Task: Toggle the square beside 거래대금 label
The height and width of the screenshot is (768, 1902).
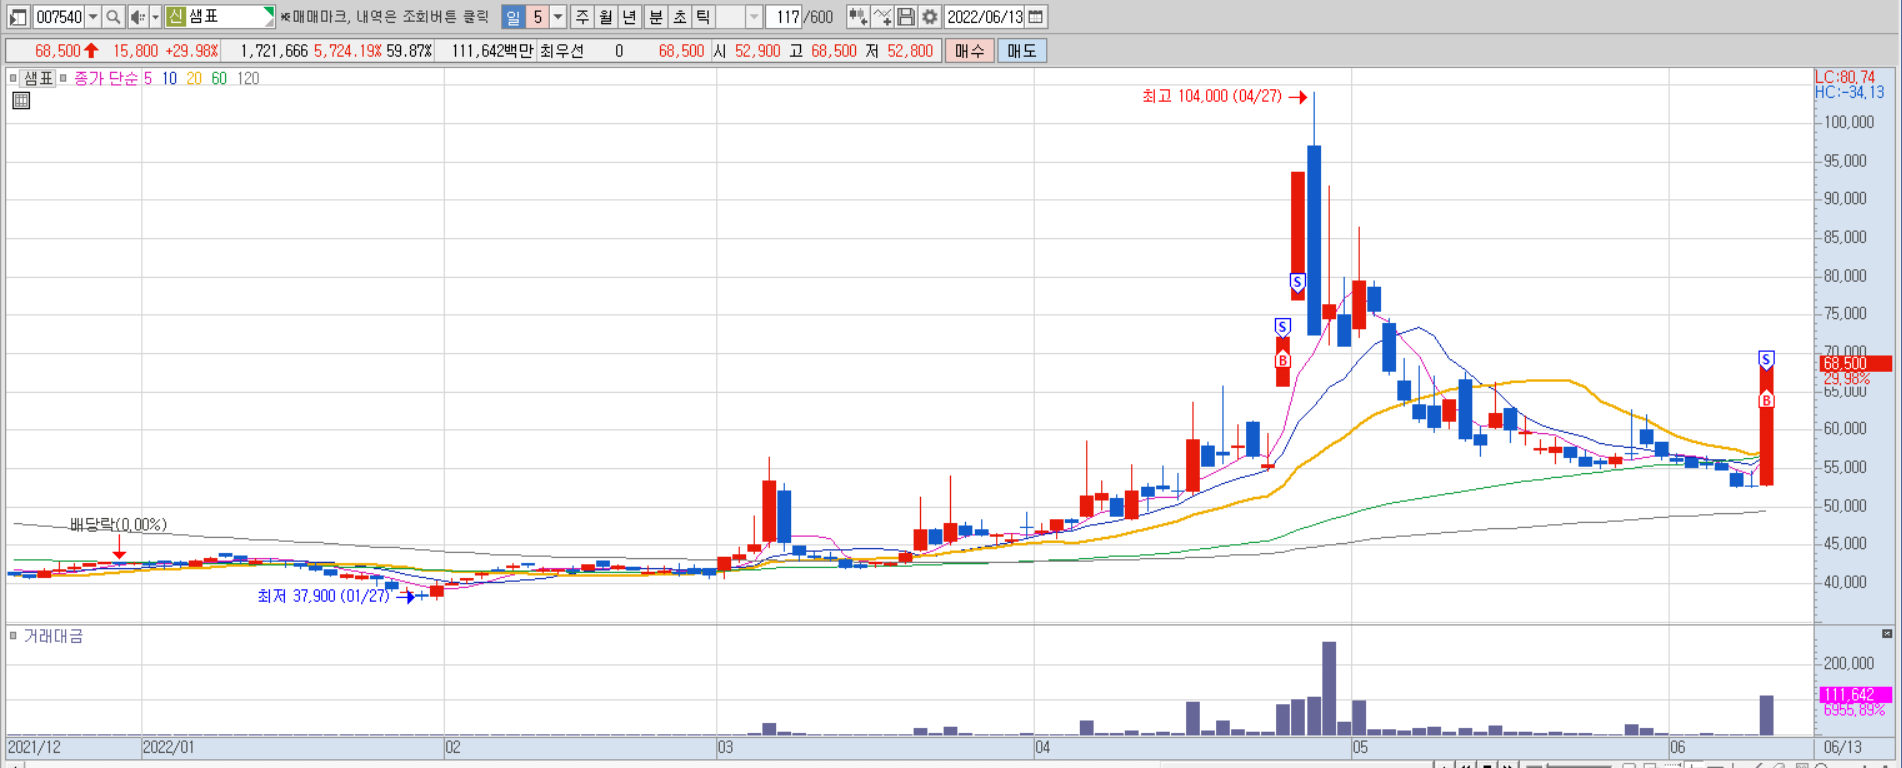Action: pos(13,635)
